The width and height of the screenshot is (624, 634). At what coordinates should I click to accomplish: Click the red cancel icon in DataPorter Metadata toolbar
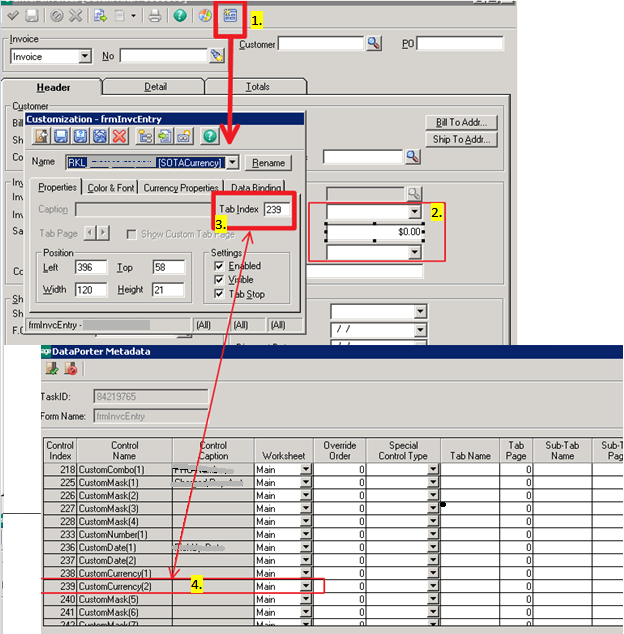click(71, 370)
